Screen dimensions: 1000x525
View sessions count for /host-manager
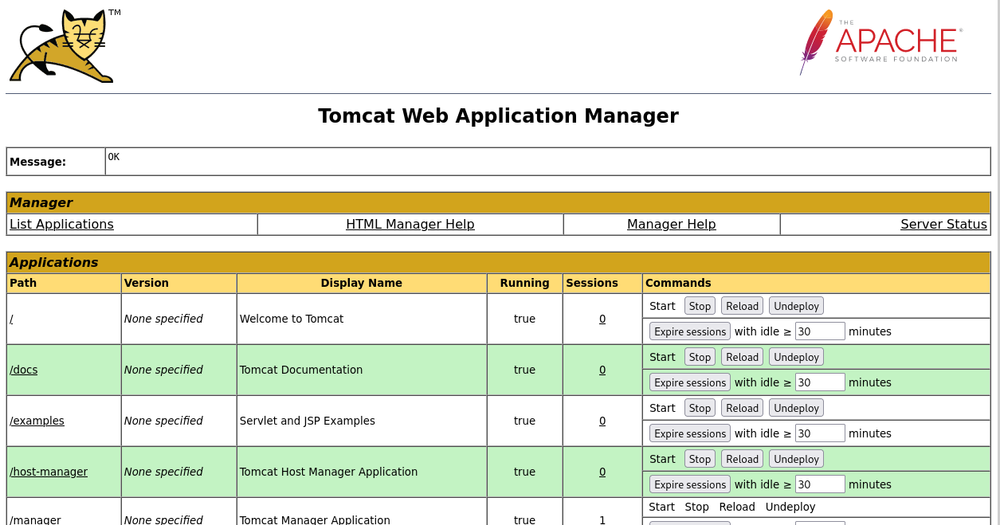[602, 472]
